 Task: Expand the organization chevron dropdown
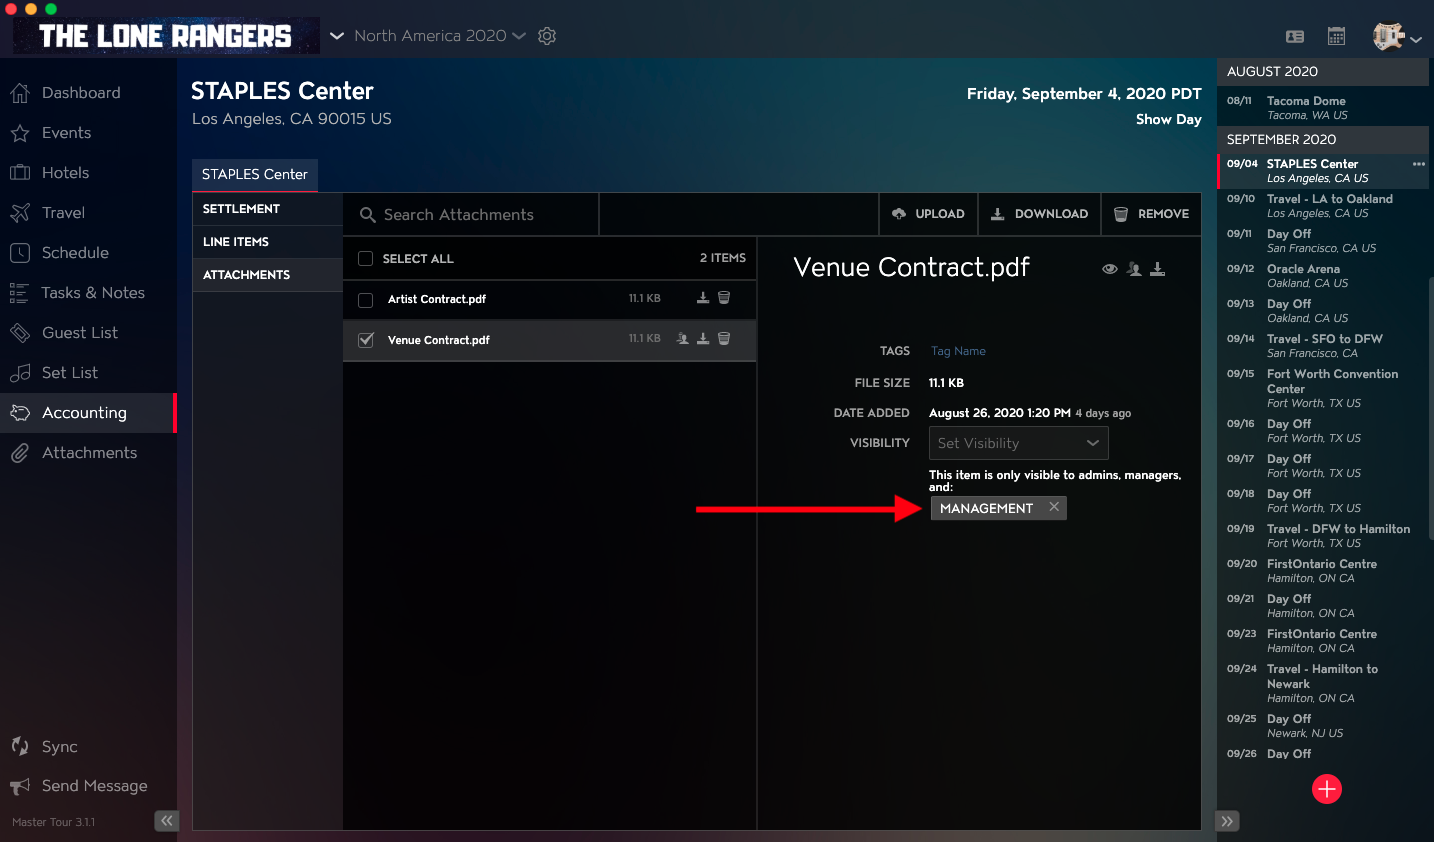coord(337,36)
